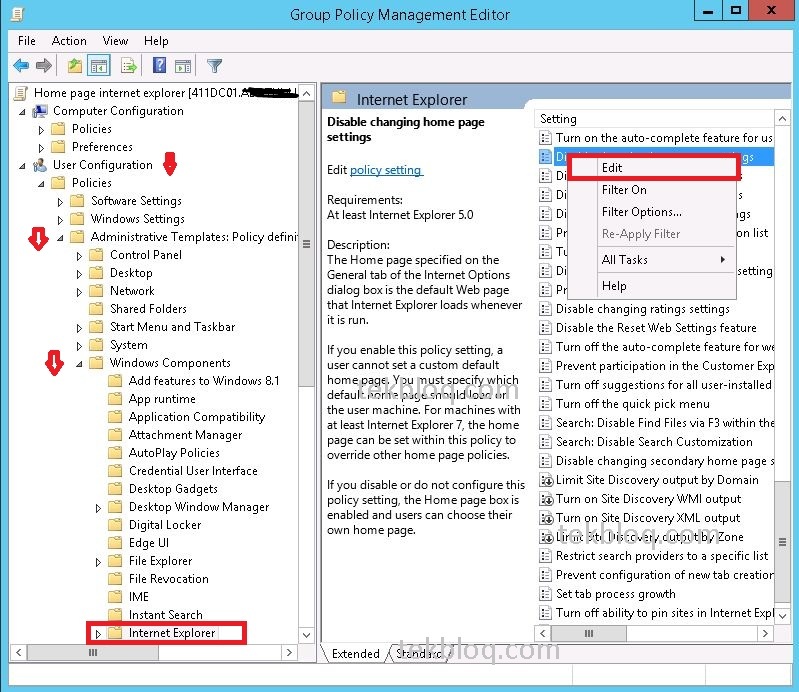The image size is (799, 692).
Task: Click the Show/Hide action pane icon
Action: pos(183,66)
